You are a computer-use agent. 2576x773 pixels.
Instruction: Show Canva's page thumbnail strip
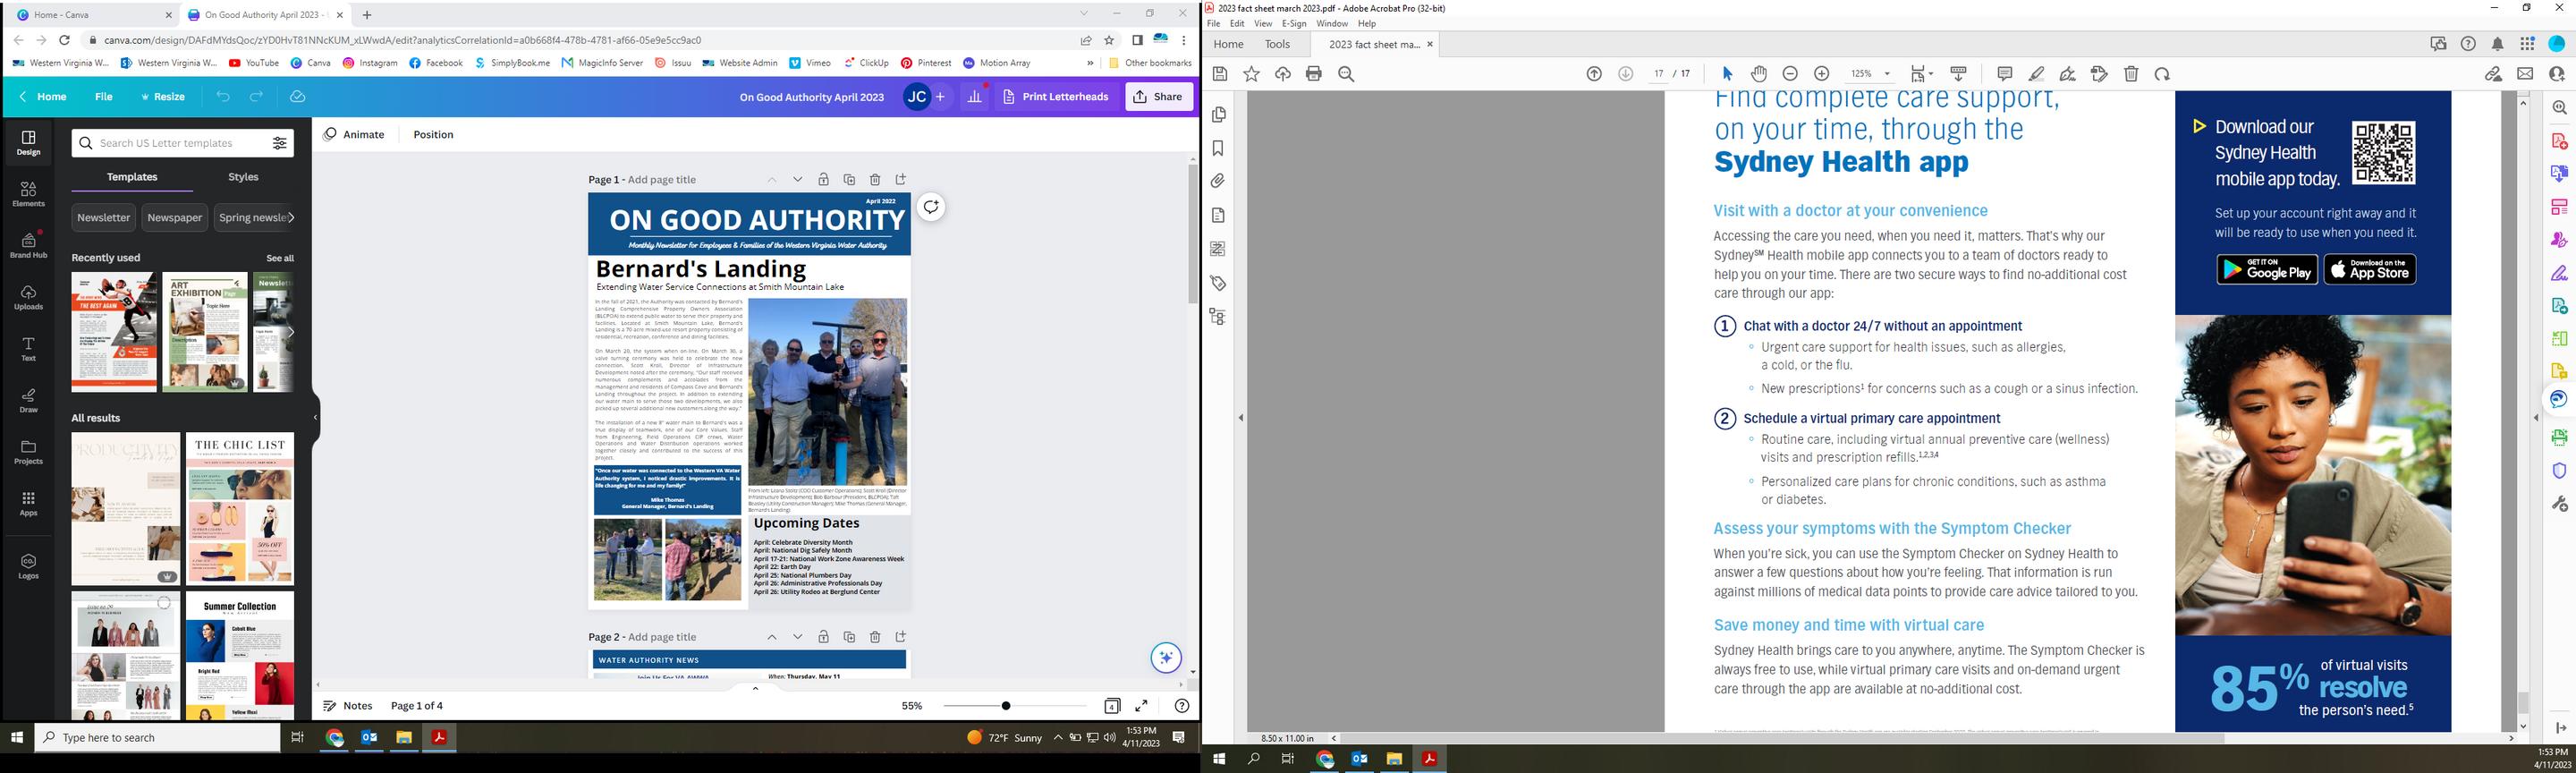(x=755, y=688)
